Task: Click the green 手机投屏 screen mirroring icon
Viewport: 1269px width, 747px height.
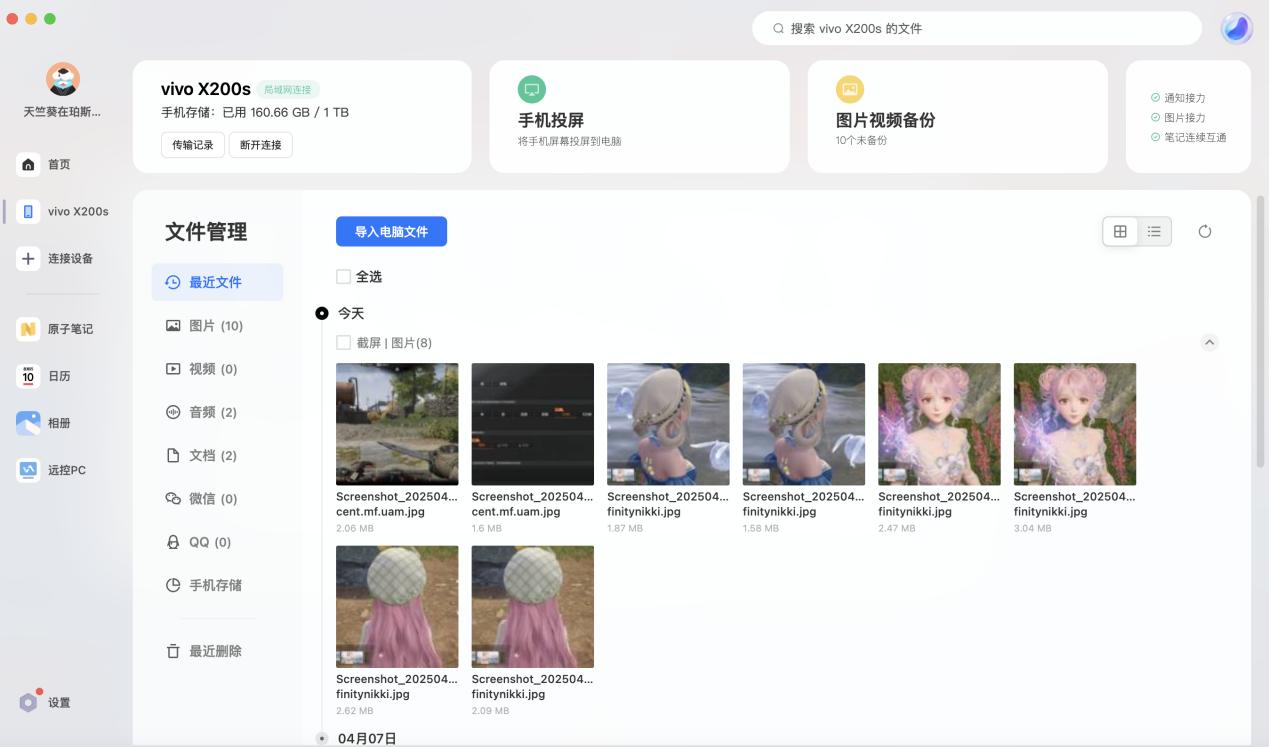Action: tap(532, 89)
